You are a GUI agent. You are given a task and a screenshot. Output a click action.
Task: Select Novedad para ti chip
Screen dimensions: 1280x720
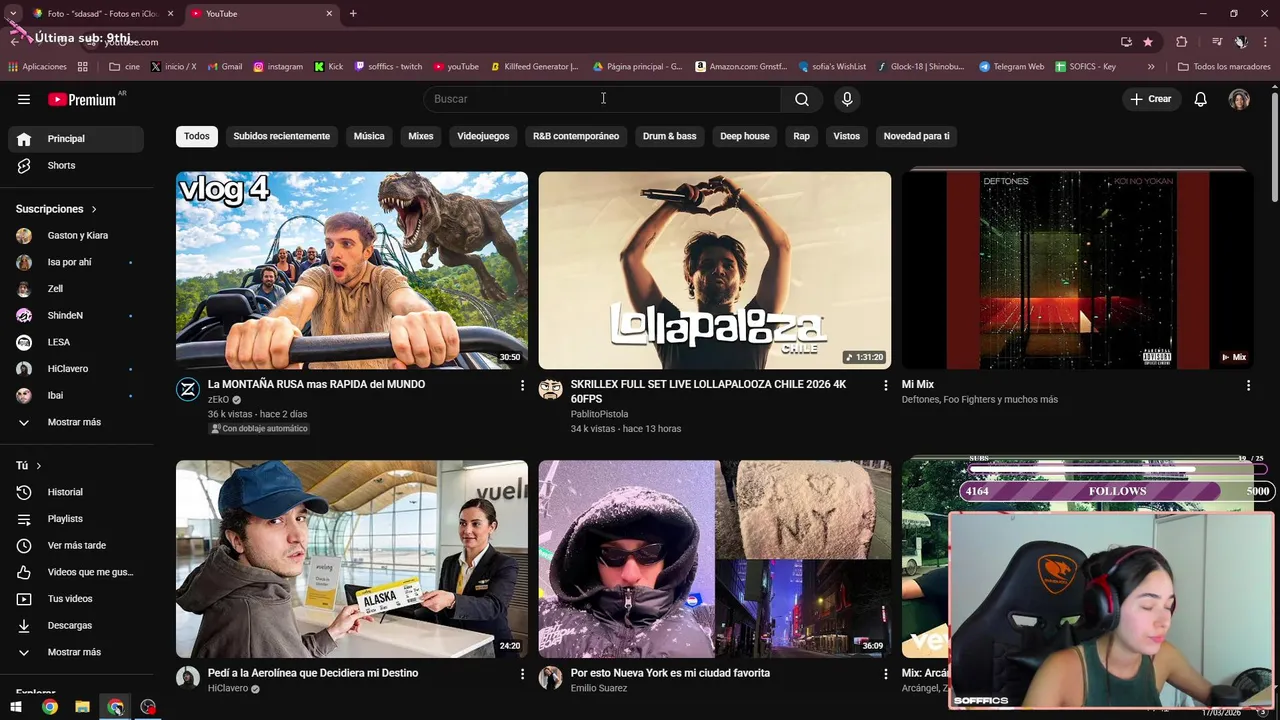917,136
